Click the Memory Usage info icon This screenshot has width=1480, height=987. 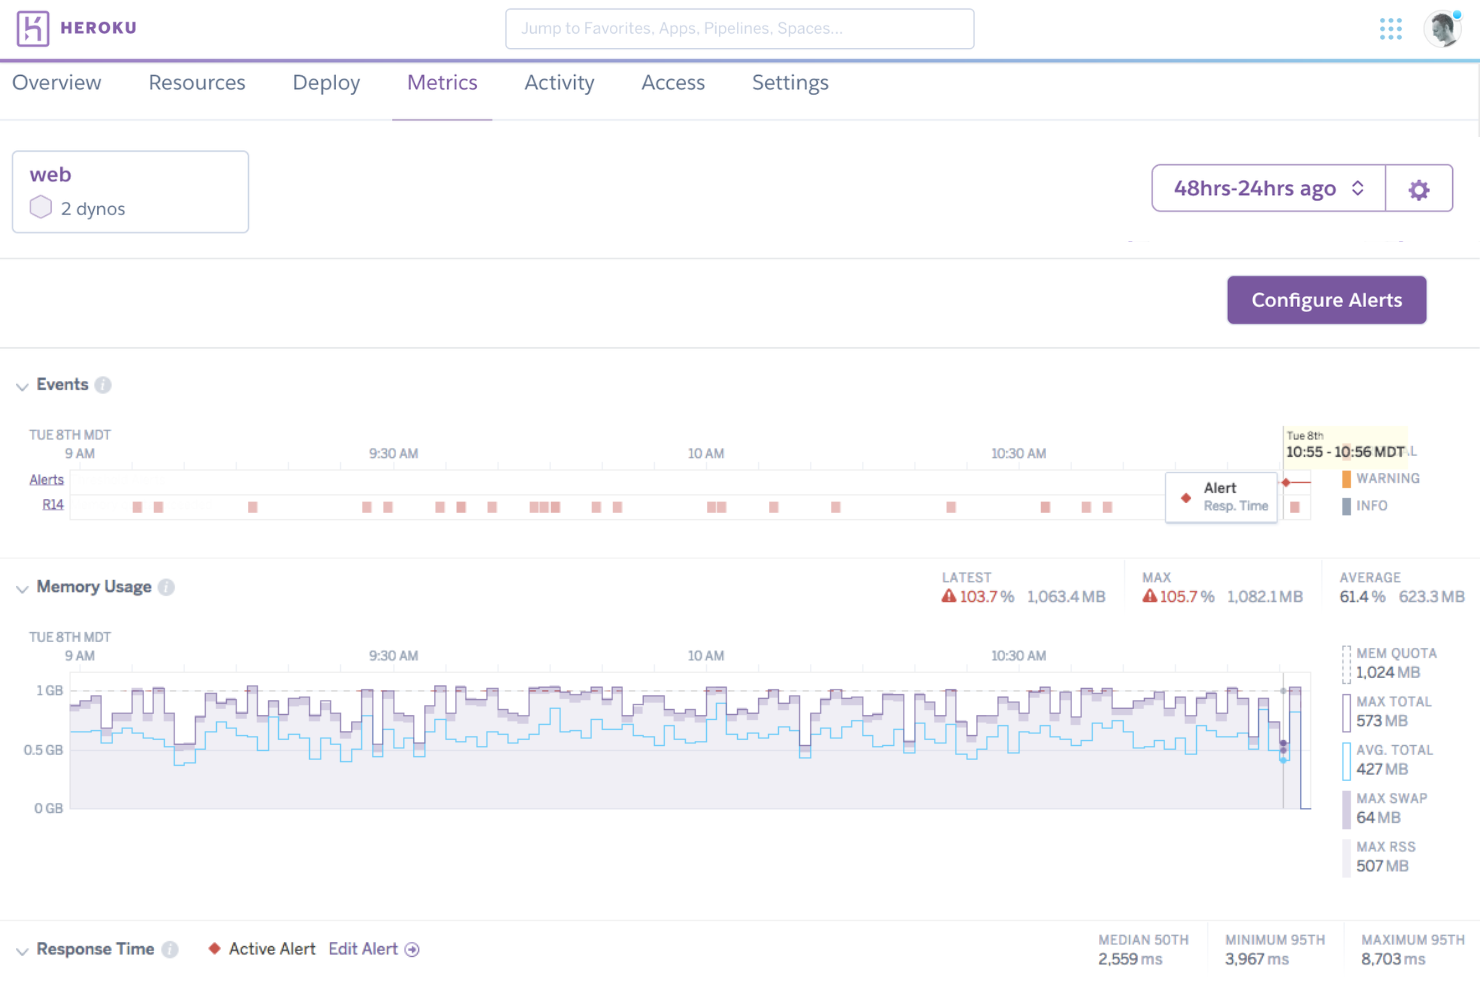[x=166, y=588]
